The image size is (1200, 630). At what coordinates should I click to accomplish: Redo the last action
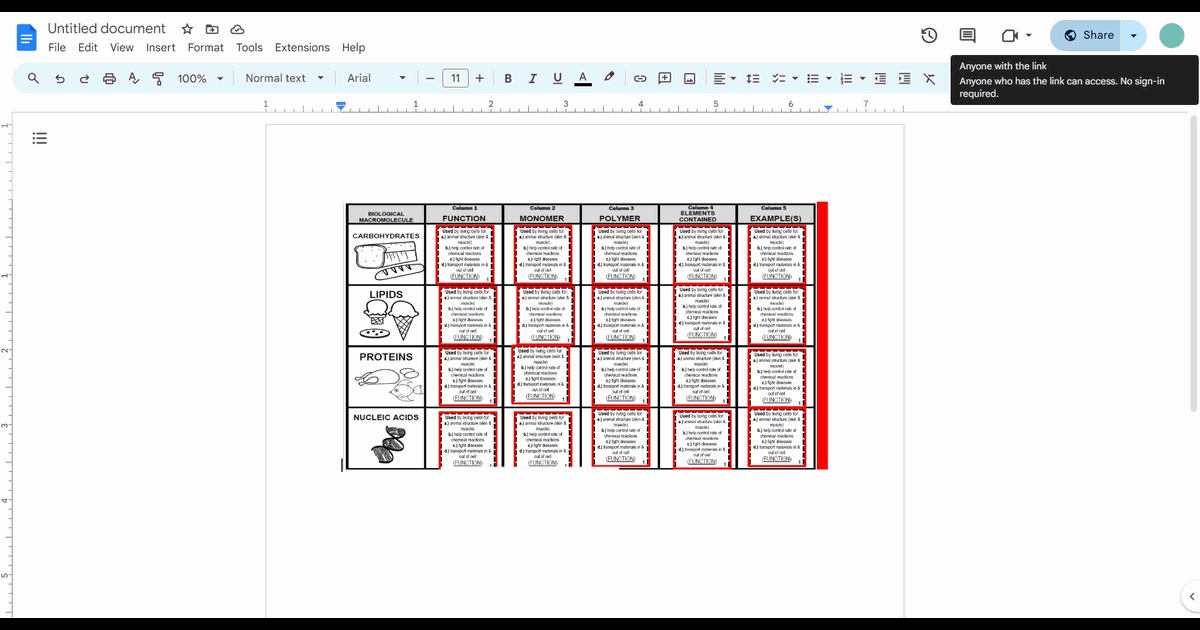tap(84, 78)
